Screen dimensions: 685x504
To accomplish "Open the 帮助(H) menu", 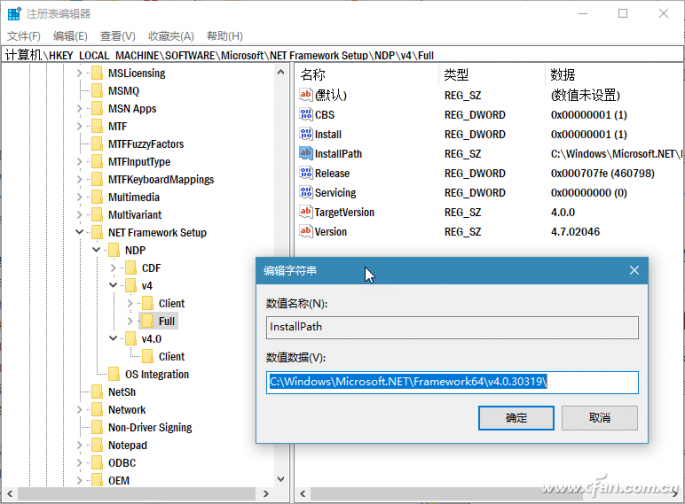I will point(225,36).
